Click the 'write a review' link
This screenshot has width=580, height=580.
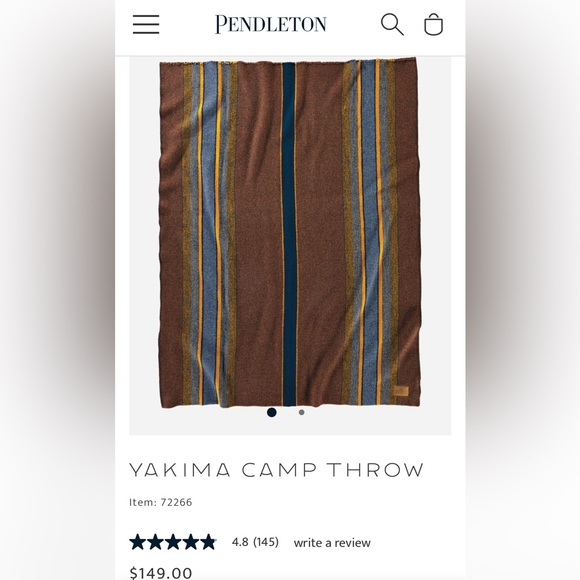332,543
